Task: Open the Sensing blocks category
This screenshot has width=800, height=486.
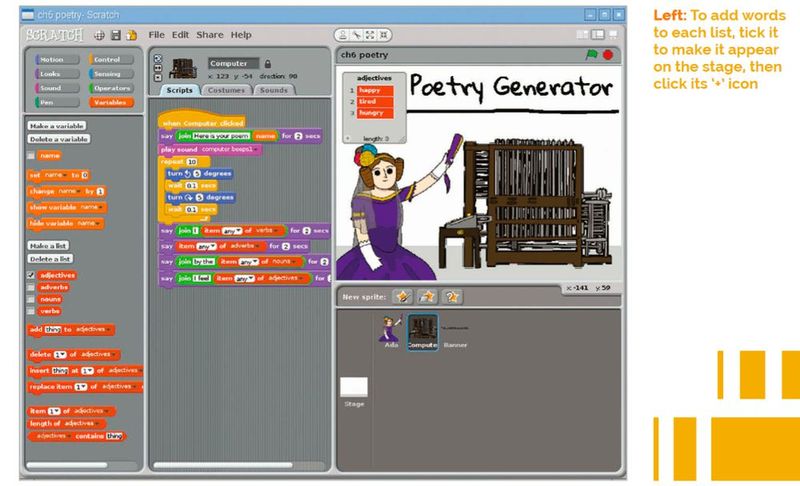Action: tap(111, 74)
